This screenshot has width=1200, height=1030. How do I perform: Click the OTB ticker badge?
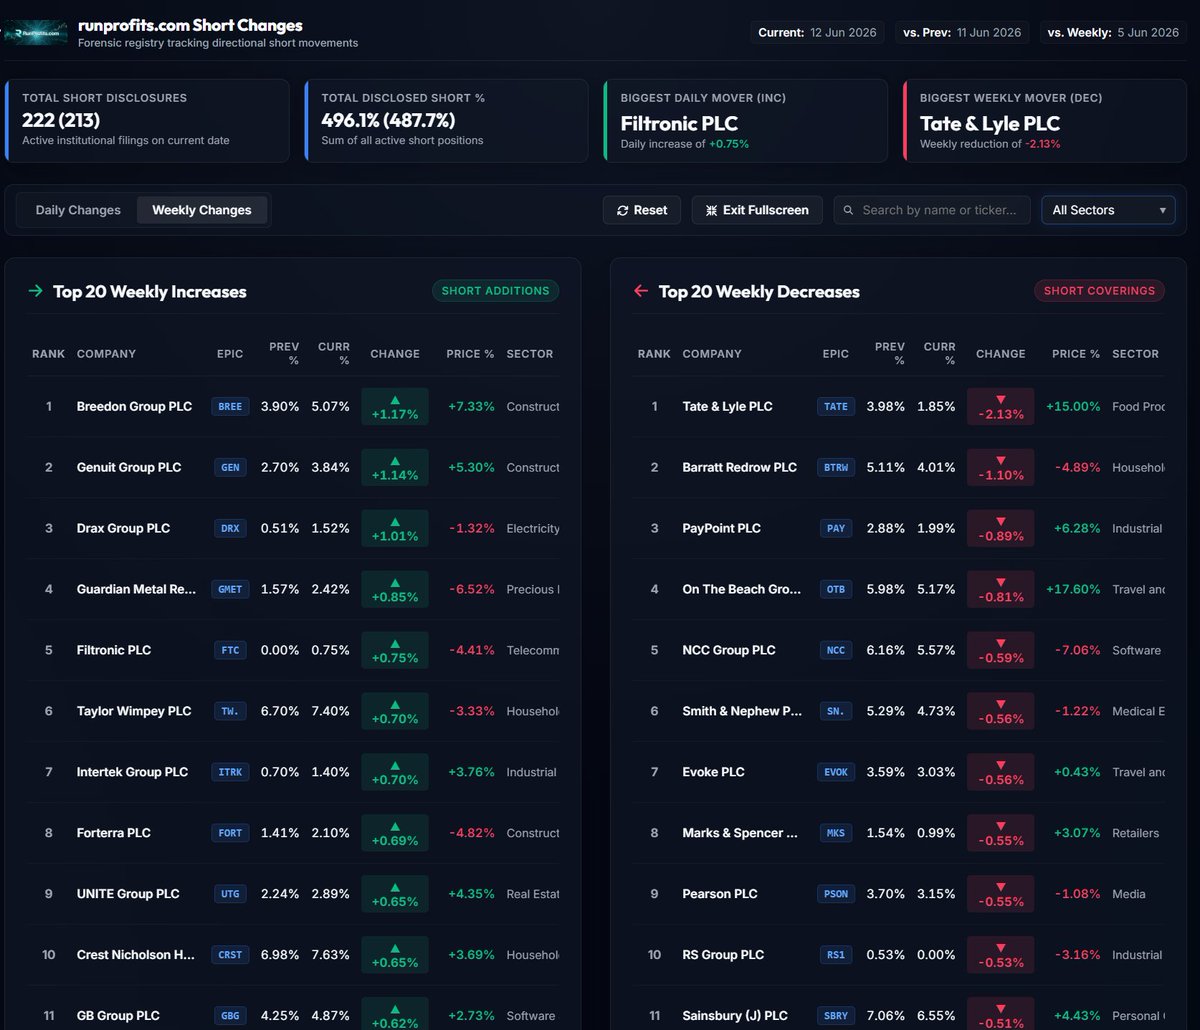coord(836,589)
